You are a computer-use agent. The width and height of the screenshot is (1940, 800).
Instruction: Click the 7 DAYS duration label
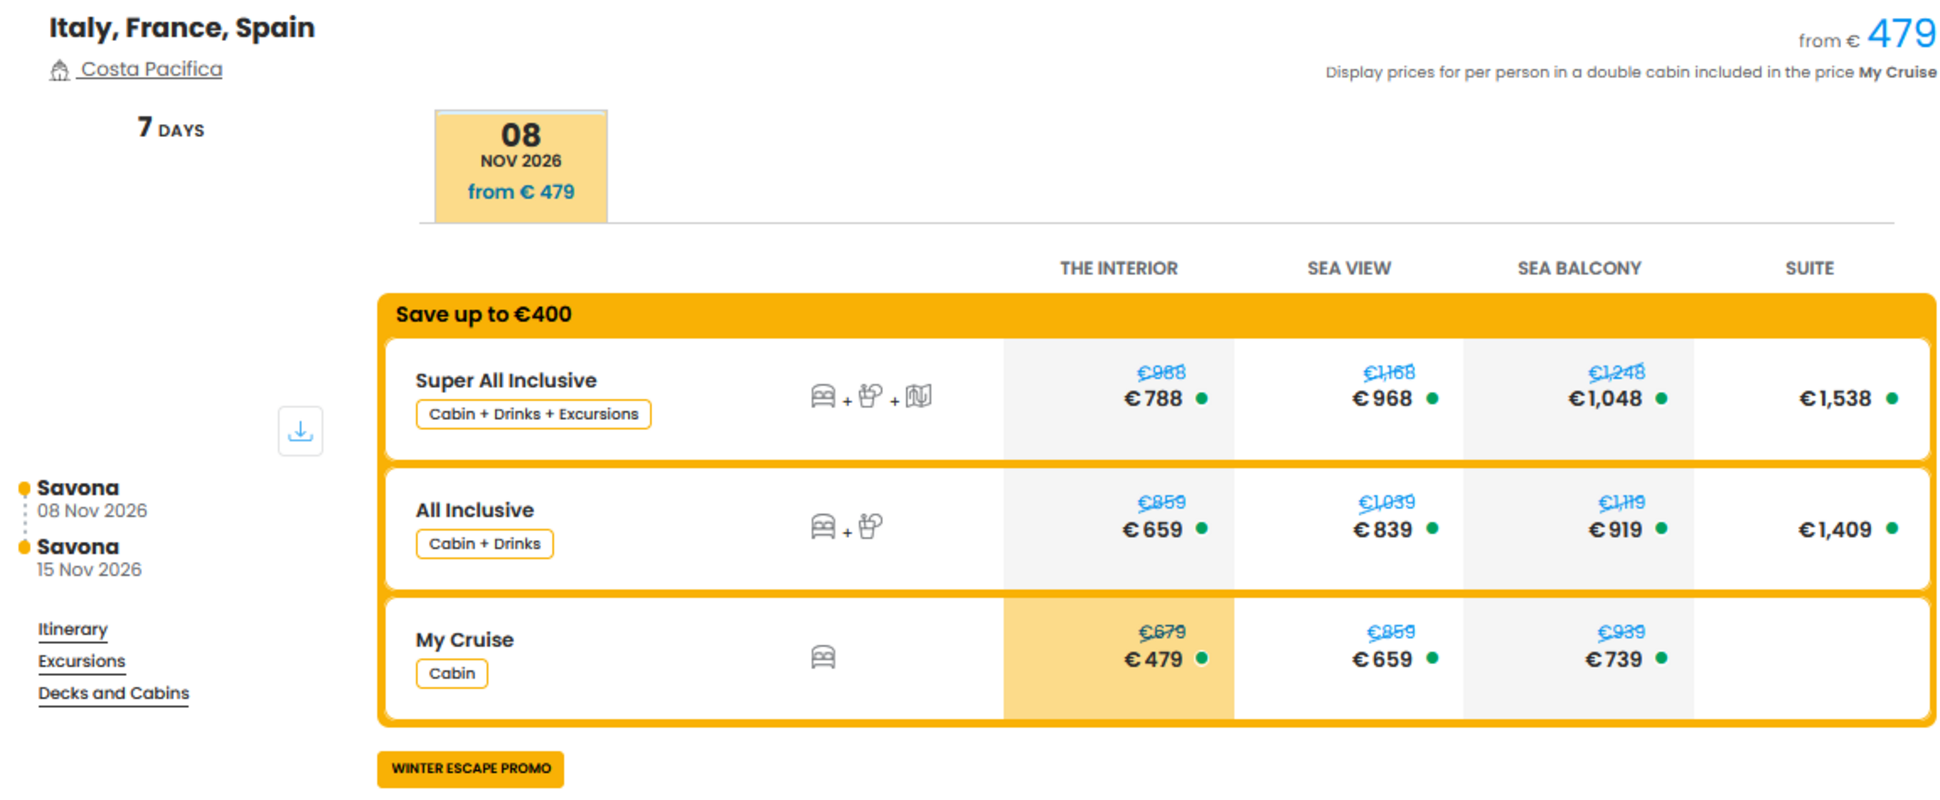[171, 128]
